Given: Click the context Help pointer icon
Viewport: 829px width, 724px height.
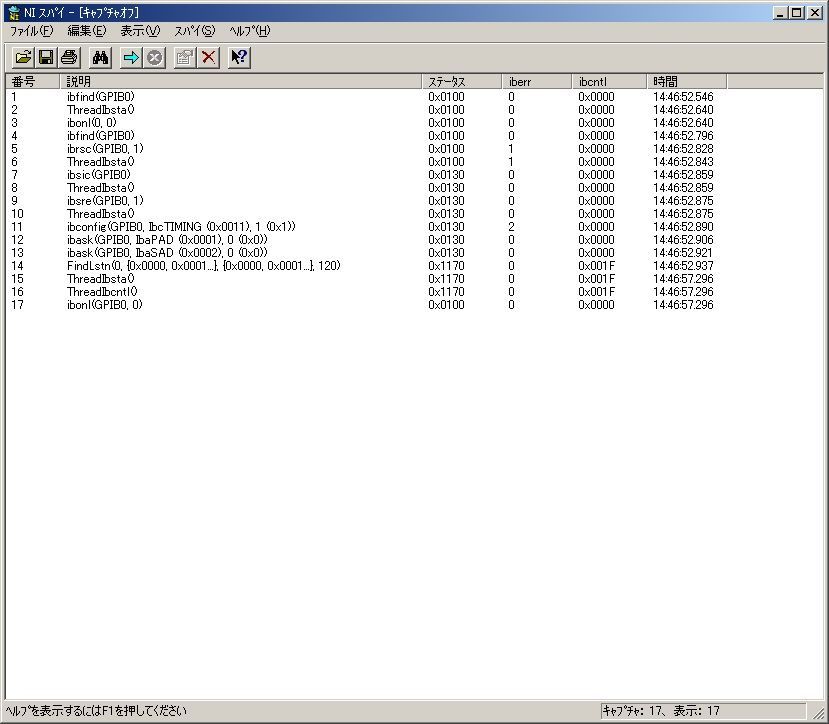Looking at the screenshot, I should (x=239, y=57).
